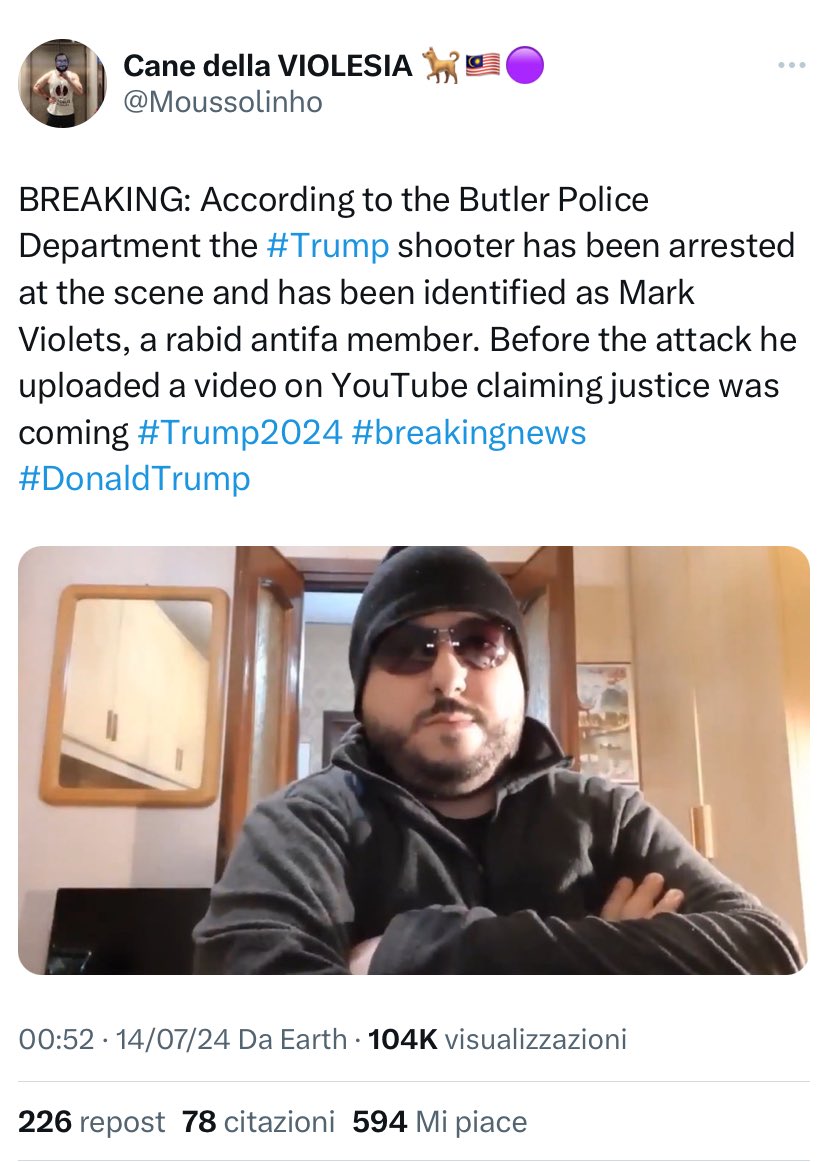
Task: Click the tweet body text
Action: 408,339
